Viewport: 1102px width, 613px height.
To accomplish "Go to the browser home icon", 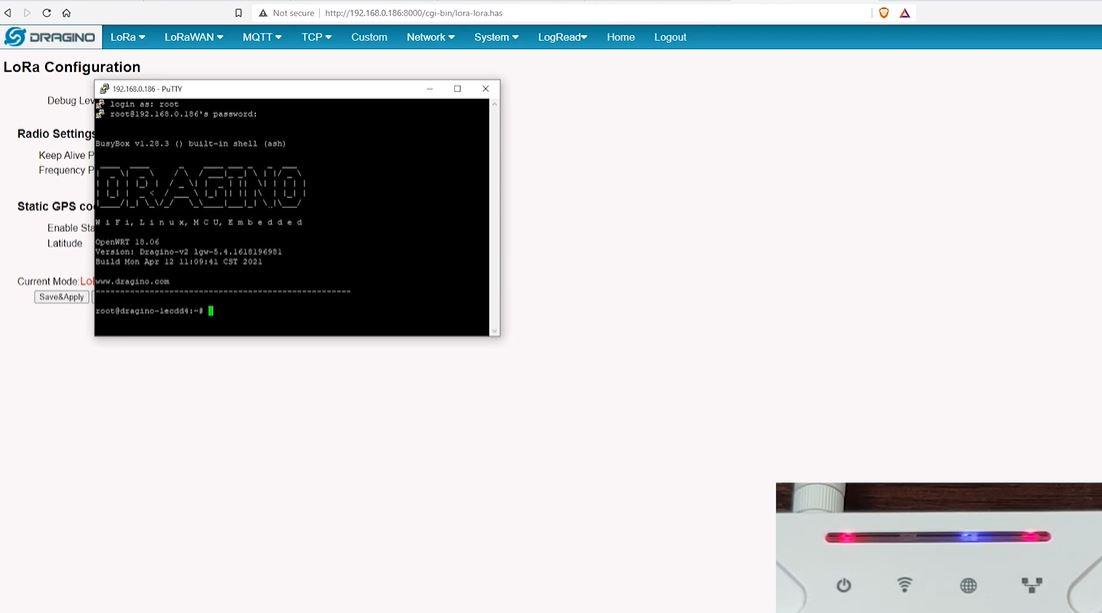I will (66, 13).
